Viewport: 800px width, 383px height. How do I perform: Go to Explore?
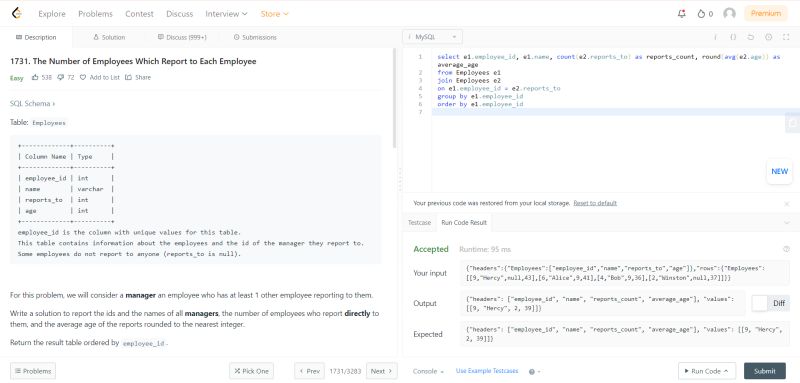click(52, 14)
